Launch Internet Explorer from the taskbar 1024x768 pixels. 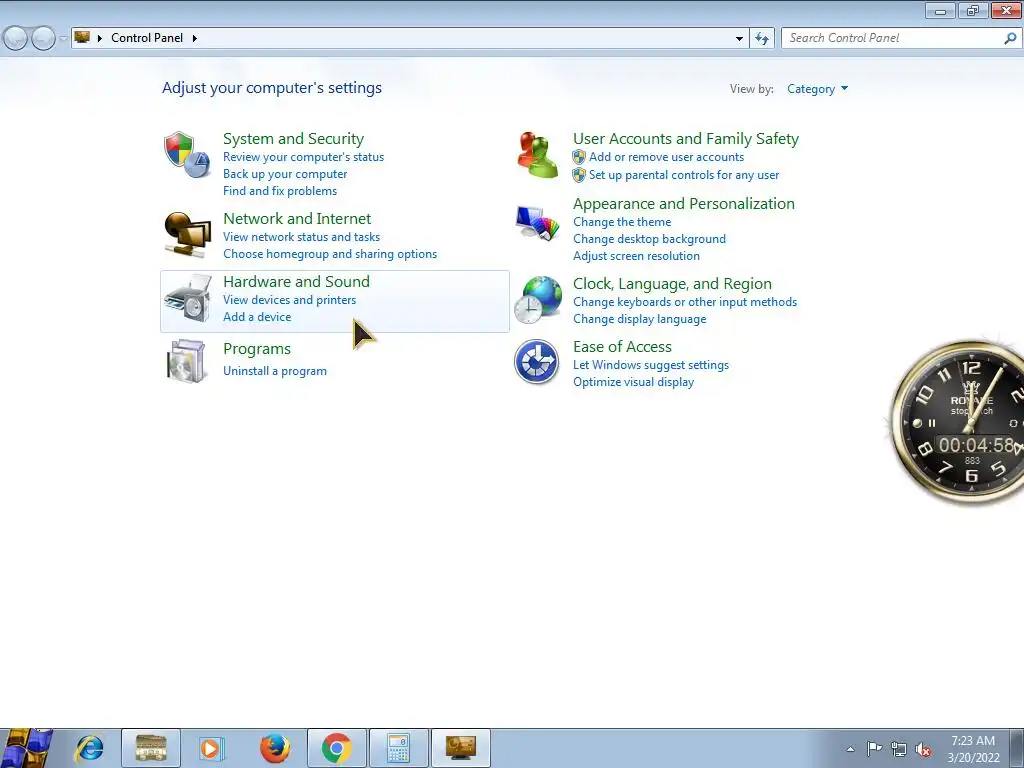click(x=89, y=748)
